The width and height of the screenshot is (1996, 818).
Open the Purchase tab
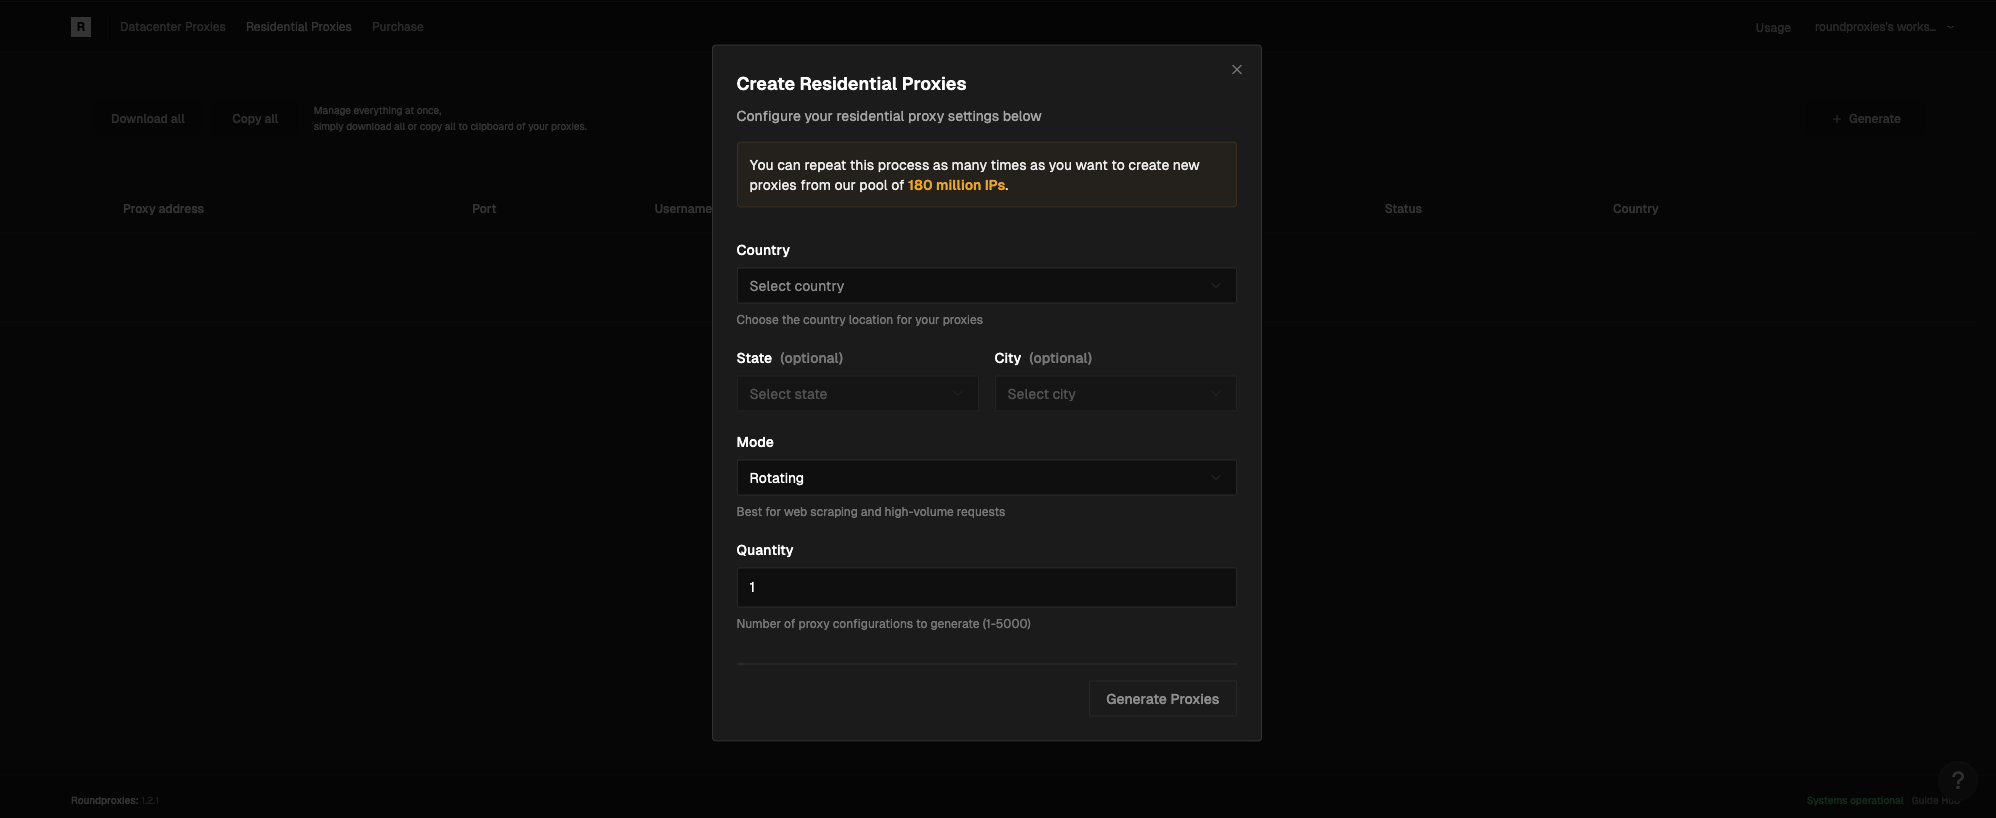tap(398, 27)
